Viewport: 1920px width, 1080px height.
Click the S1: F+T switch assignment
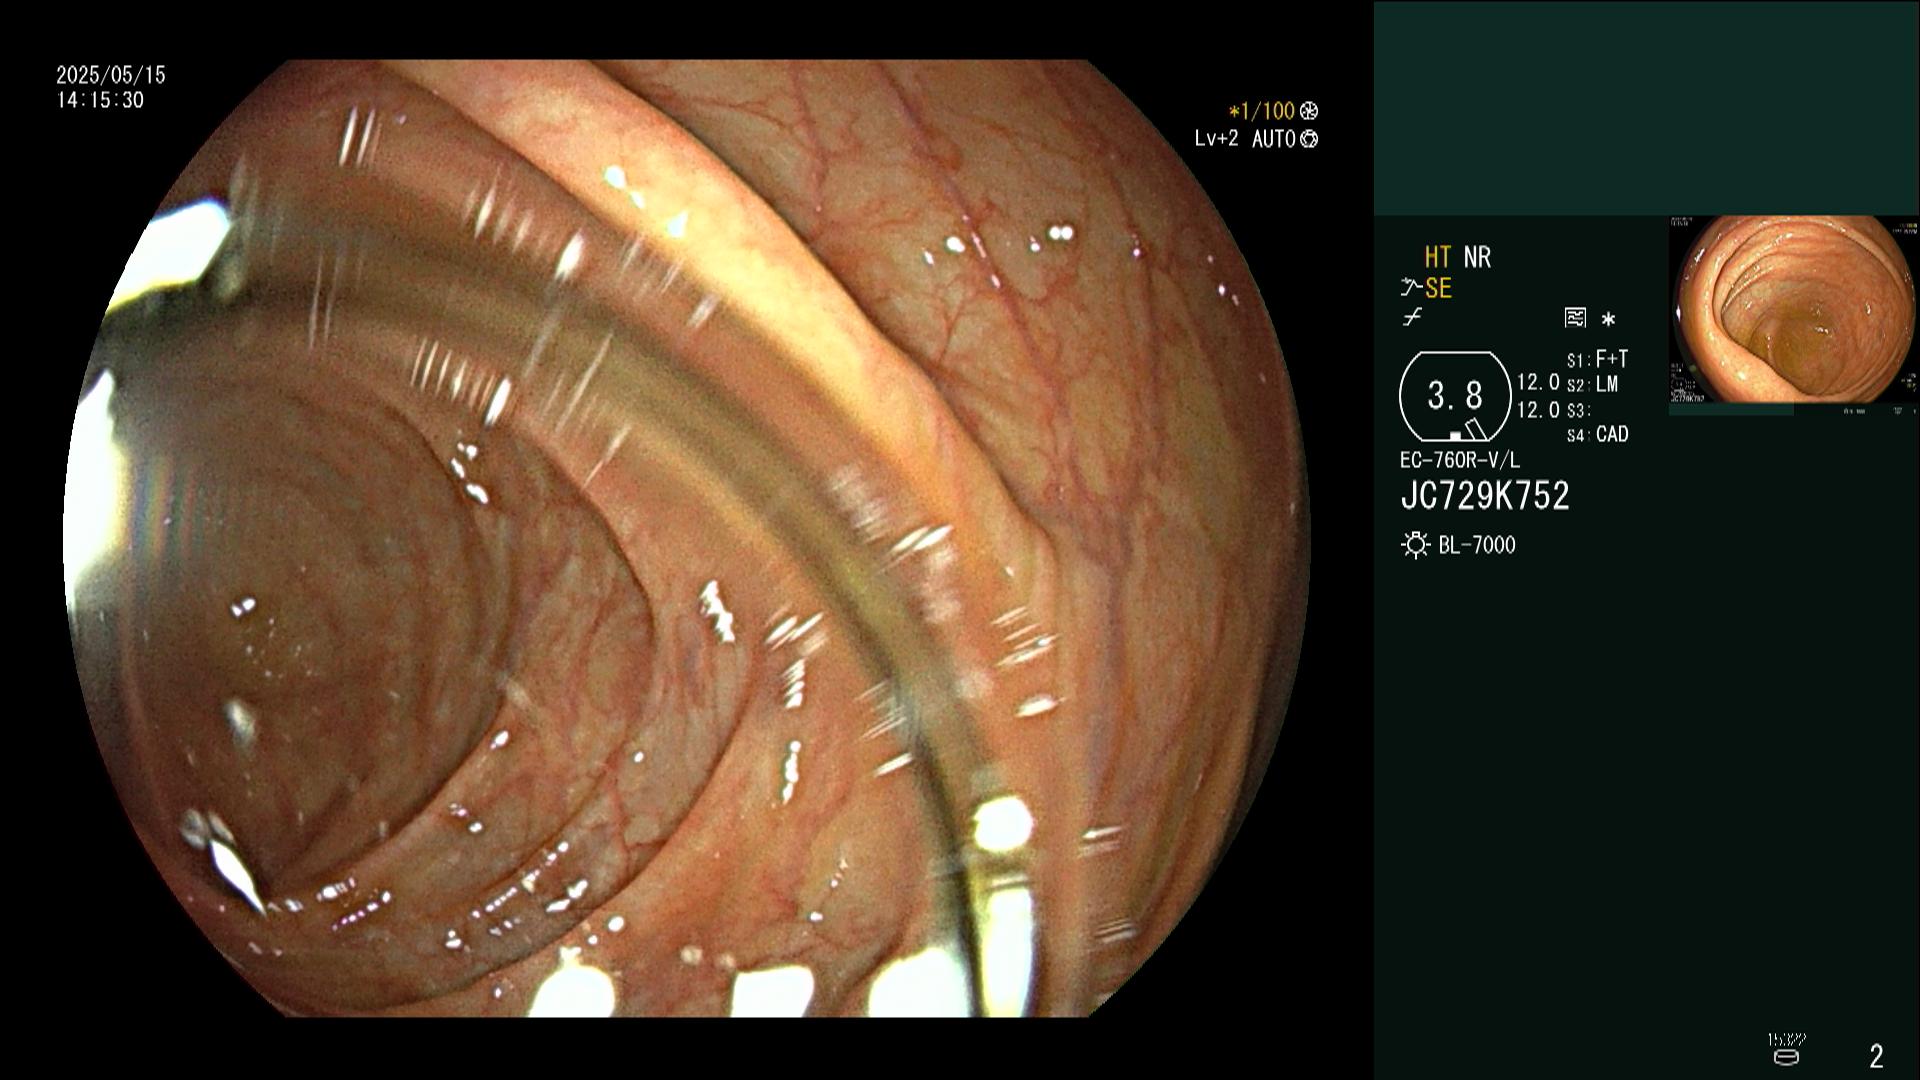click(1598, 359)
